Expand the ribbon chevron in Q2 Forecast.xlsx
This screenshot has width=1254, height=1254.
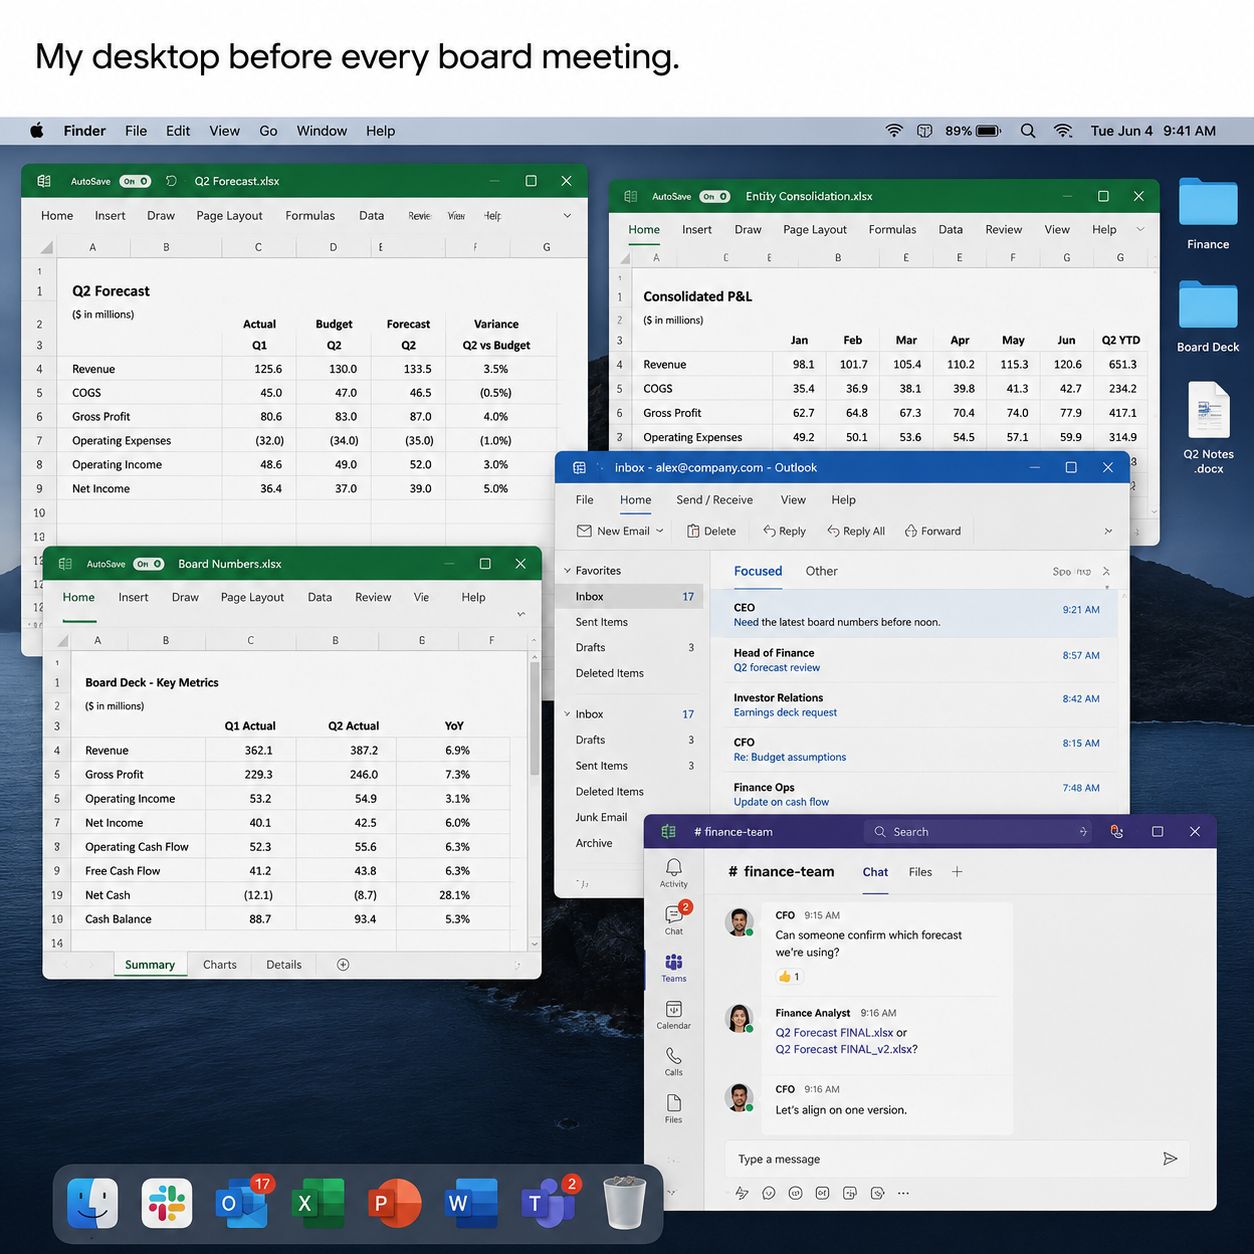567,216
